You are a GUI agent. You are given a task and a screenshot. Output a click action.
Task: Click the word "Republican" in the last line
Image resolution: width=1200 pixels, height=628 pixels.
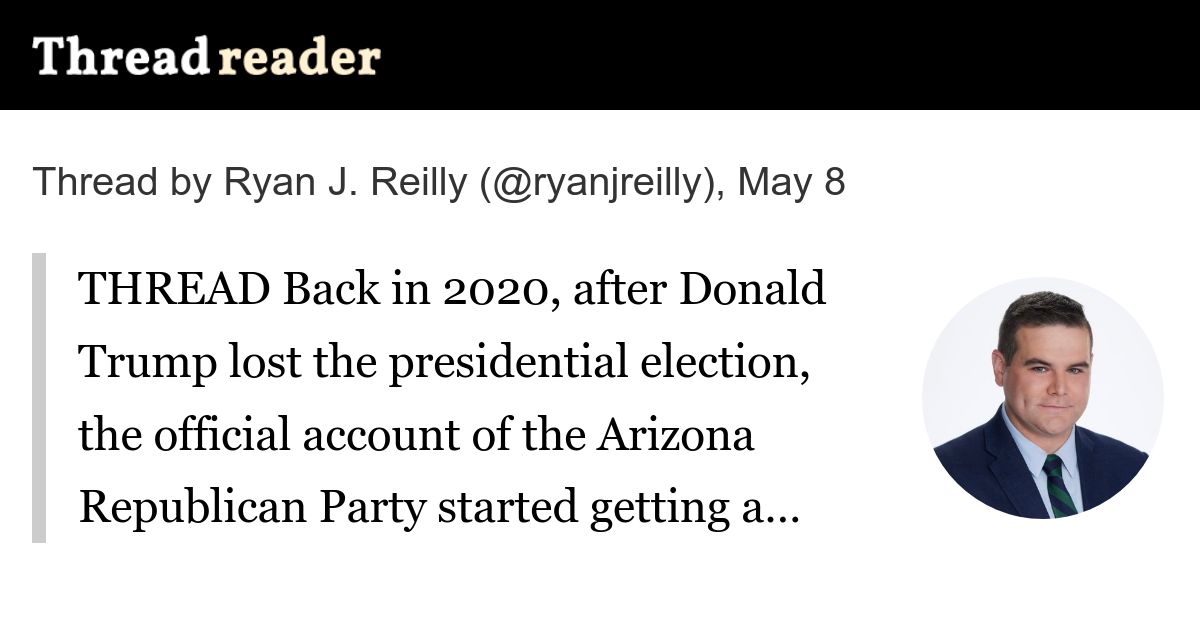193,509
